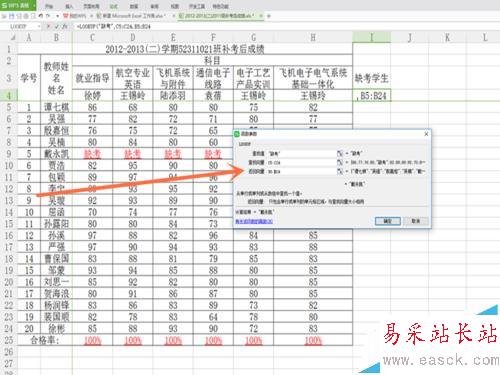The image size is (500, 375).
Task: Click the save icon in quick access toolbar
Action: (x=11, y=16)
